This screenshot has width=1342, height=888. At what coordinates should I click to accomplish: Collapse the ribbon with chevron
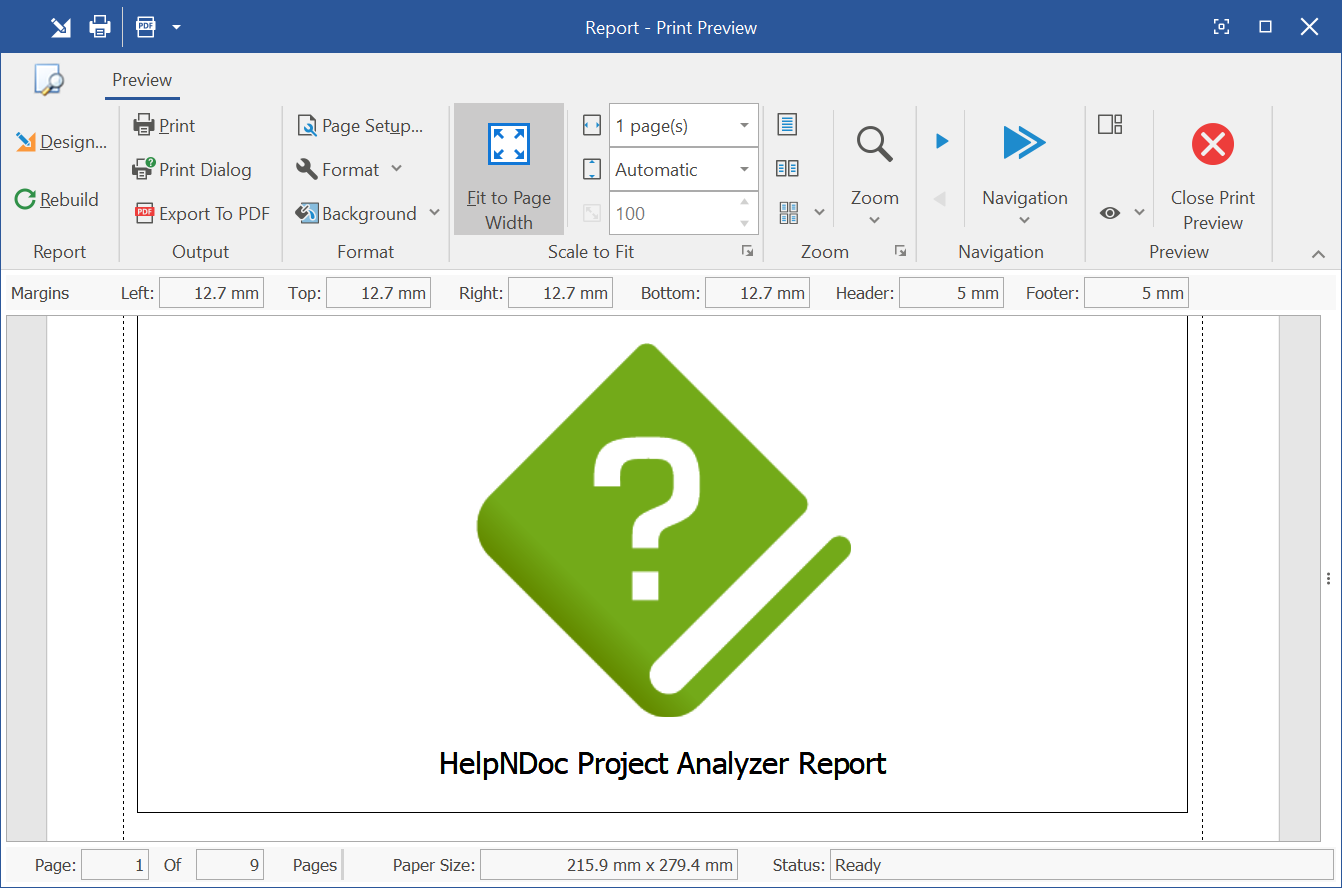click(1318, 255)
